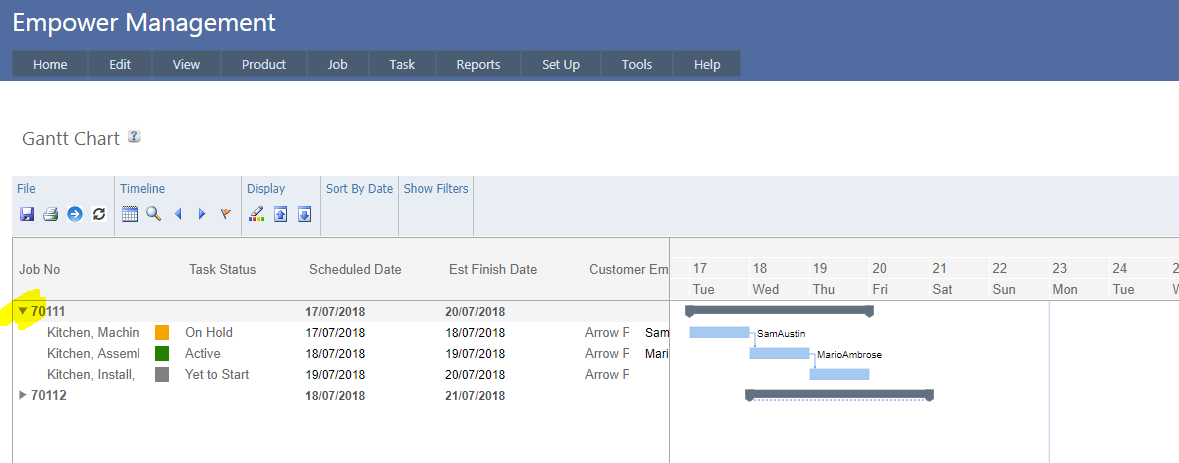The height and width of the screenshot is (463, 1179).
Task: Refresh the Gantt chart
Action: pos(99,214)
